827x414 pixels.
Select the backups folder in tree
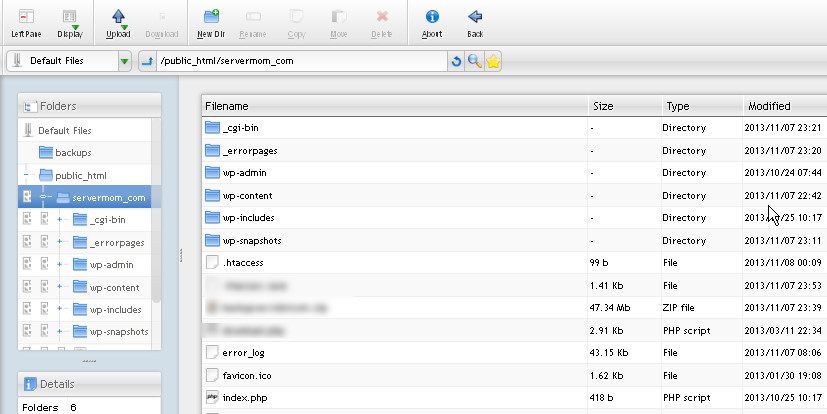[72, 152]
